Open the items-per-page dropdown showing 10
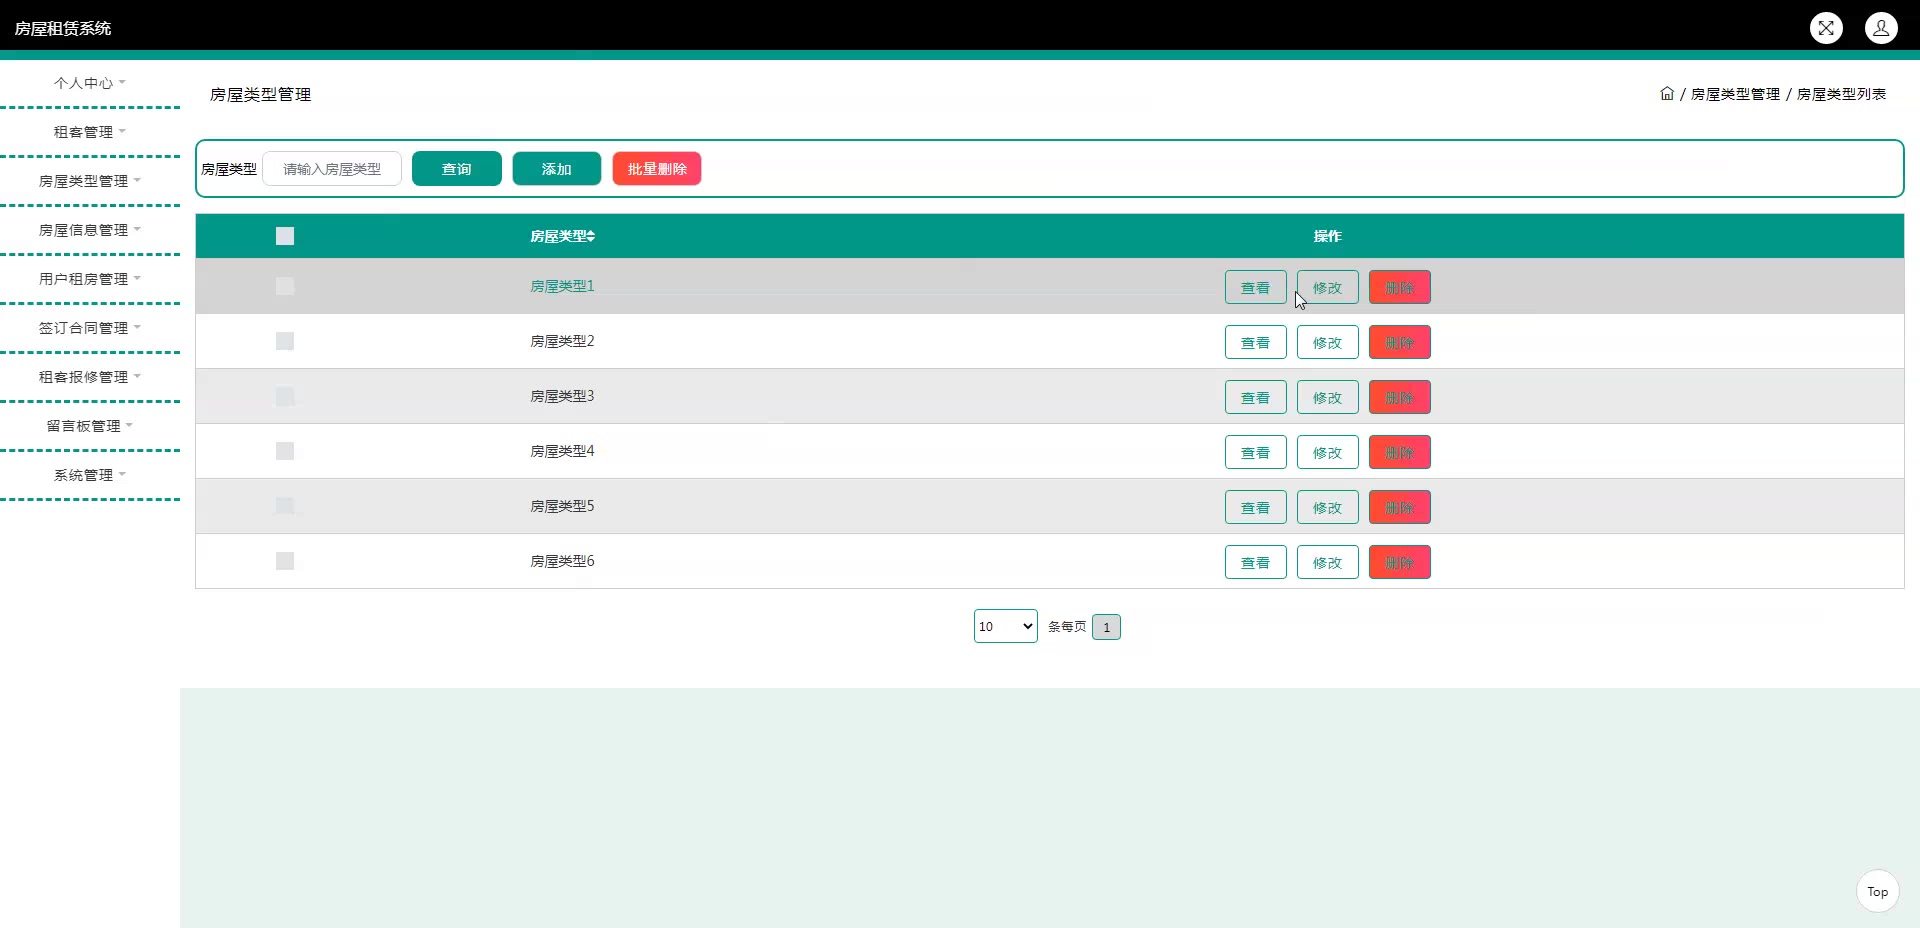 [x=1006, y=626]
